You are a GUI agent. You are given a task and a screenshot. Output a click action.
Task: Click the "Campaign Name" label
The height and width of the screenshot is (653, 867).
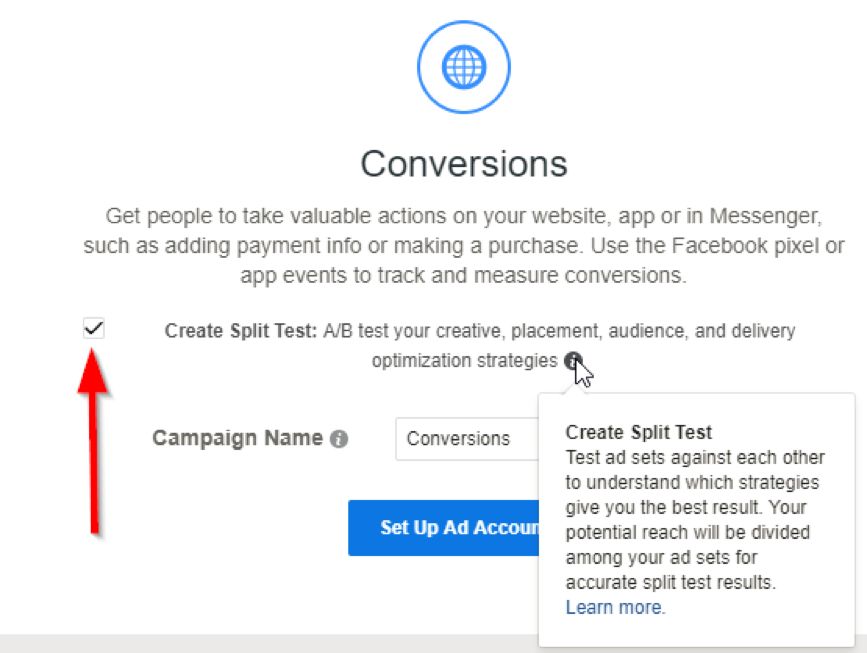pyautogui.click(x=237, y=438)
